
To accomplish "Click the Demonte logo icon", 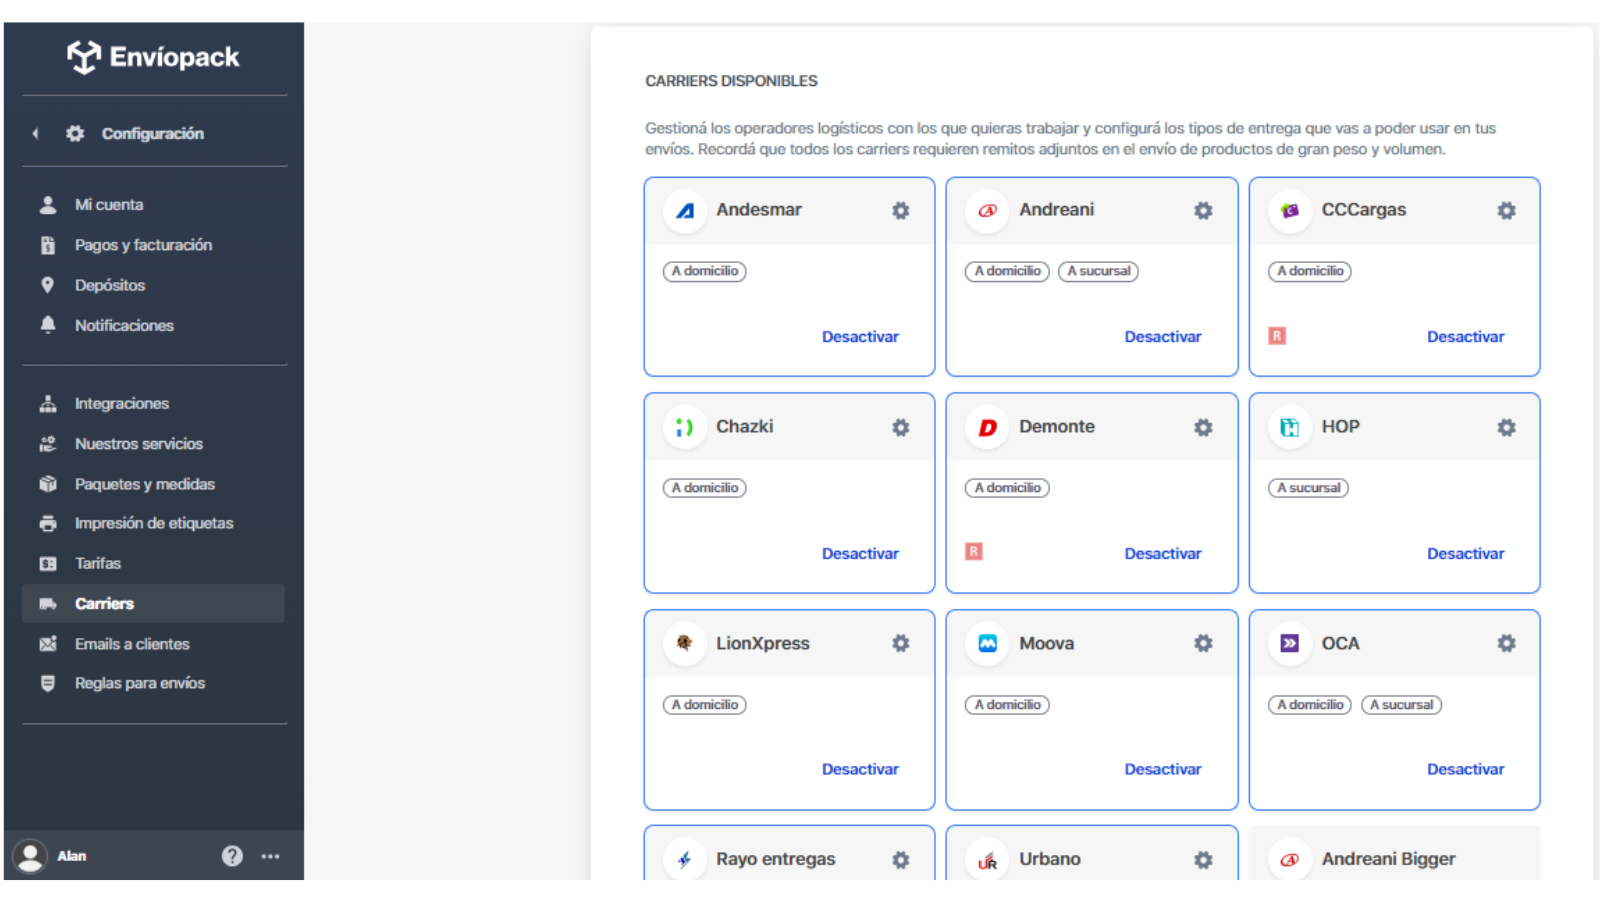I will pos(987,428).
